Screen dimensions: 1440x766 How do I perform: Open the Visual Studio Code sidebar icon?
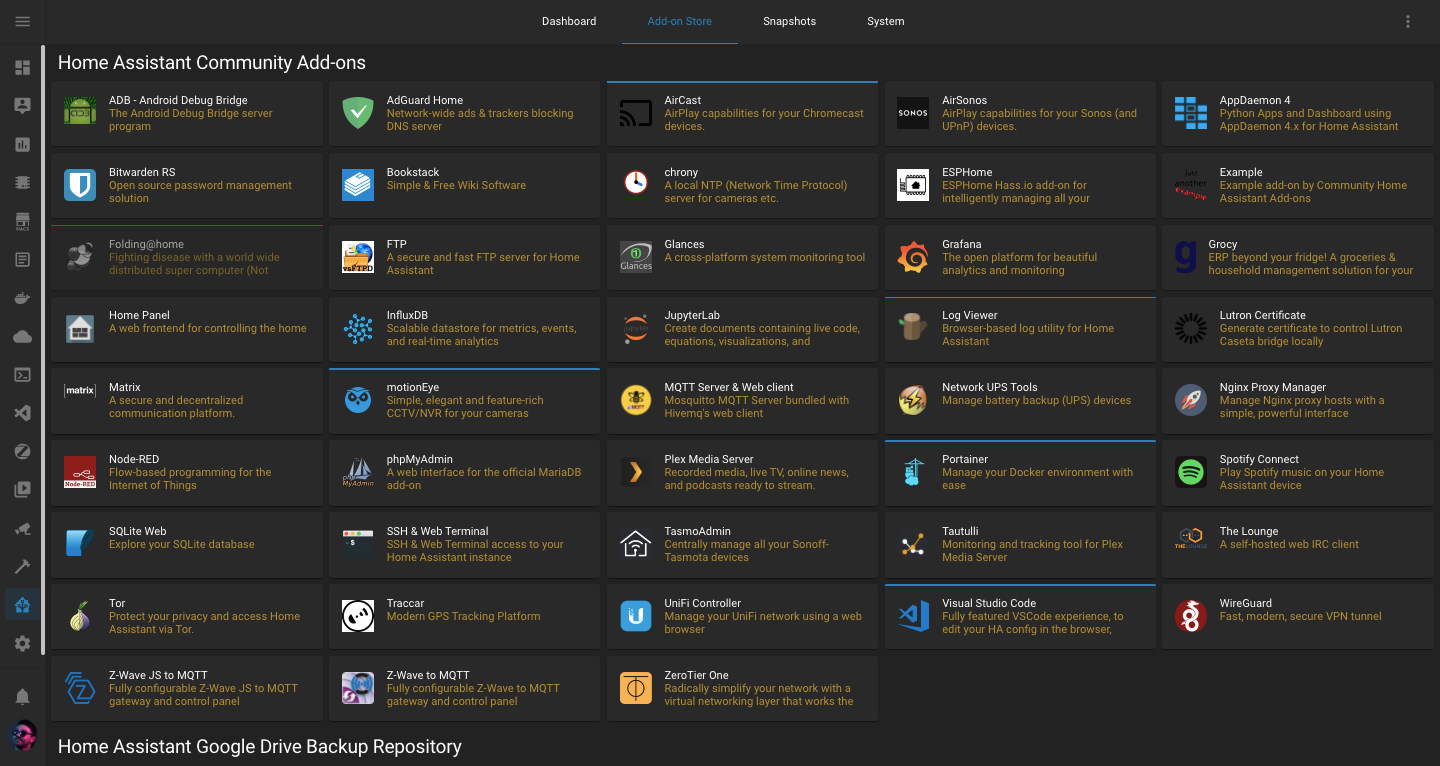(22, 413)
